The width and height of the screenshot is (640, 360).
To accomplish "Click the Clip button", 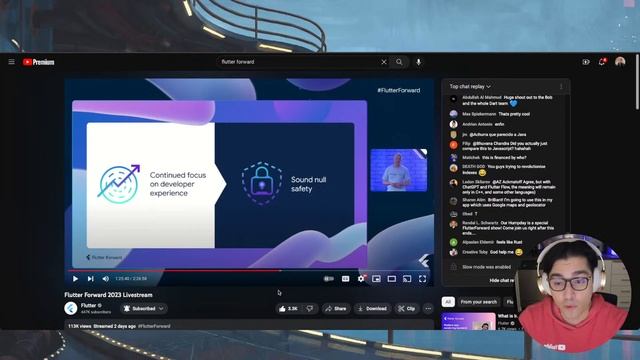I will coord(407,309).
